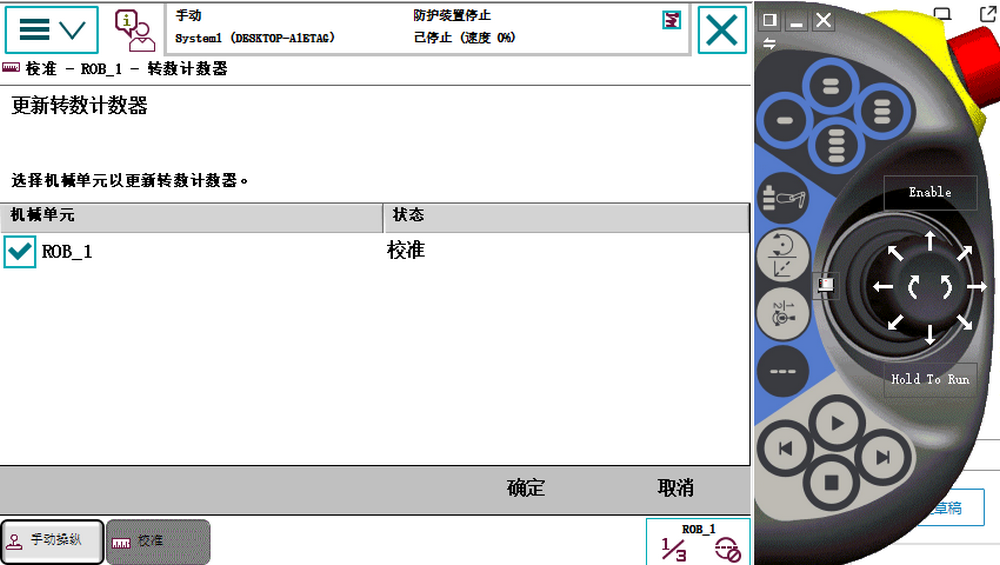Switch to the 校准 taskbar tab
The width and height of the screenshot is (1000, 565).
(x=158, y=541)
